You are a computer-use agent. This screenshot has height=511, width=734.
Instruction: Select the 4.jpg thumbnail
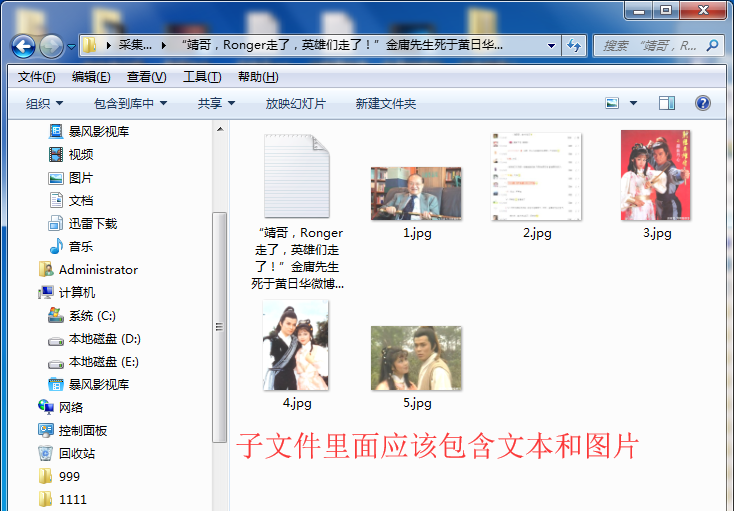click(x=296, y=345)
